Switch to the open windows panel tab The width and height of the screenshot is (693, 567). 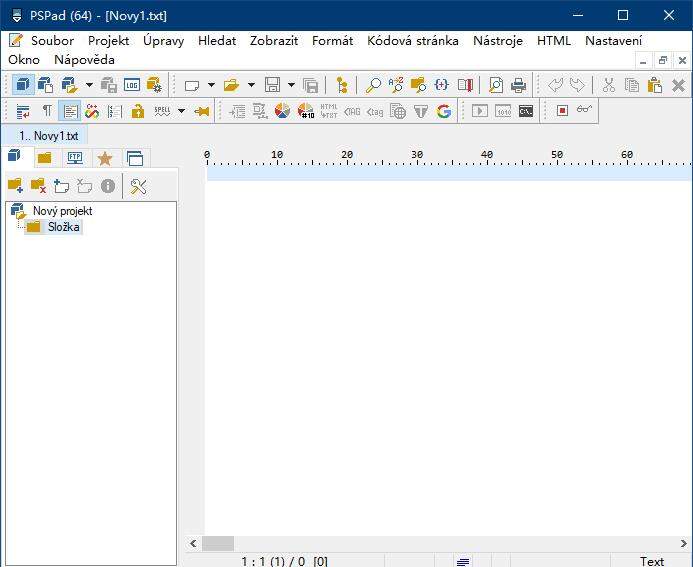tap(135, 158)
